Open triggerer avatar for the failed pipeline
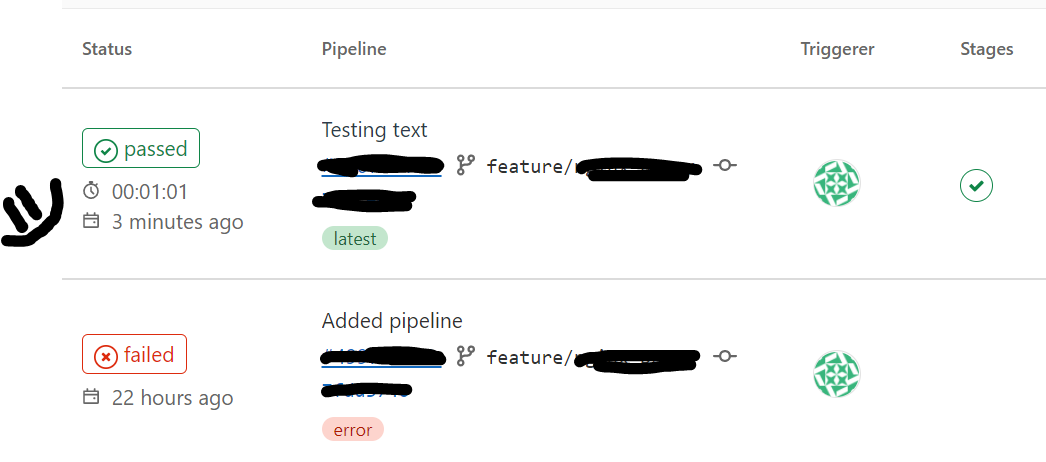This screenshot has height=462, width=1046. tap(837, 374)
